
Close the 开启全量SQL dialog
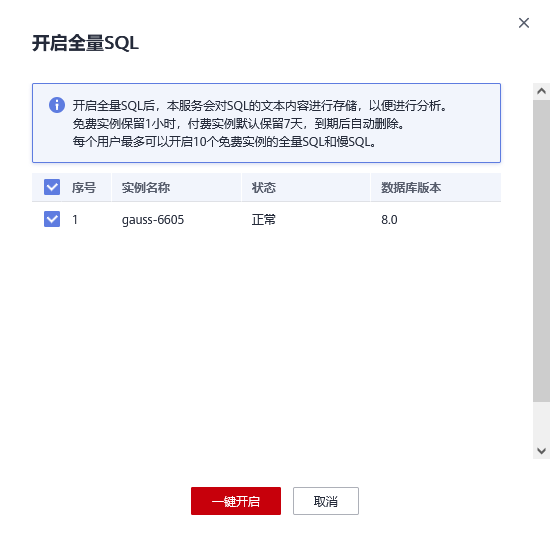pyautogui.click(x=524, y=23)
